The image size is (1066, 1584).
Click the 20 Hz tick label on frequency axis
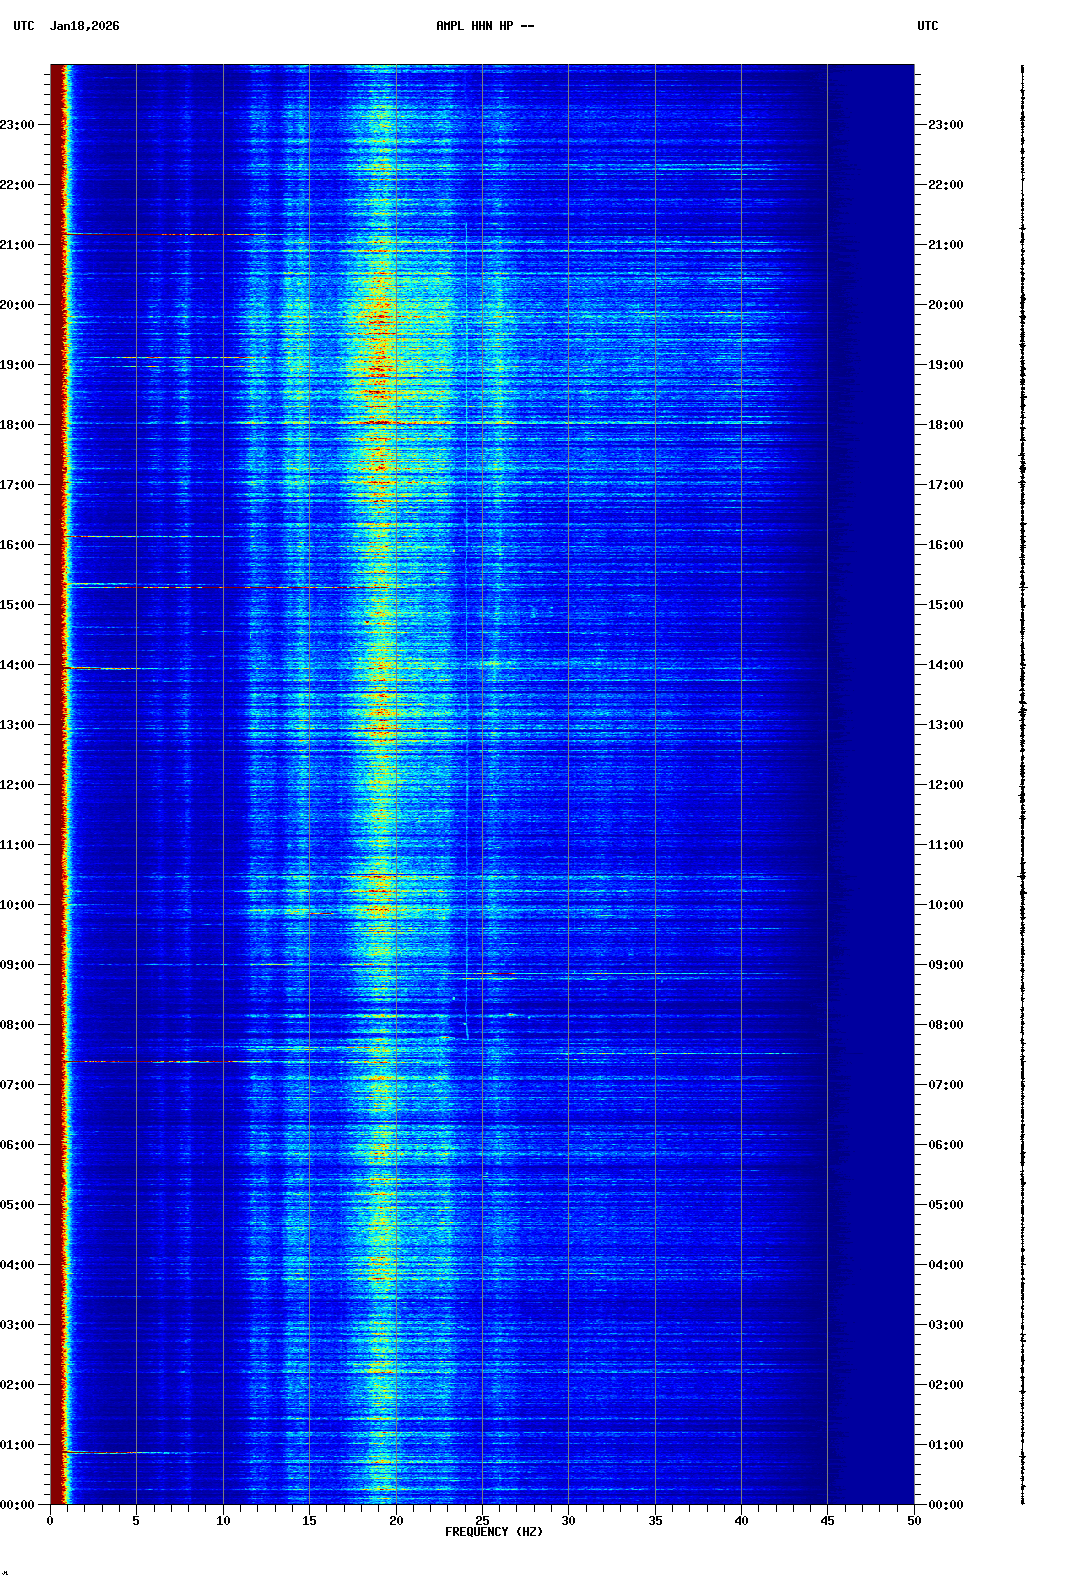coord(396,1521)
